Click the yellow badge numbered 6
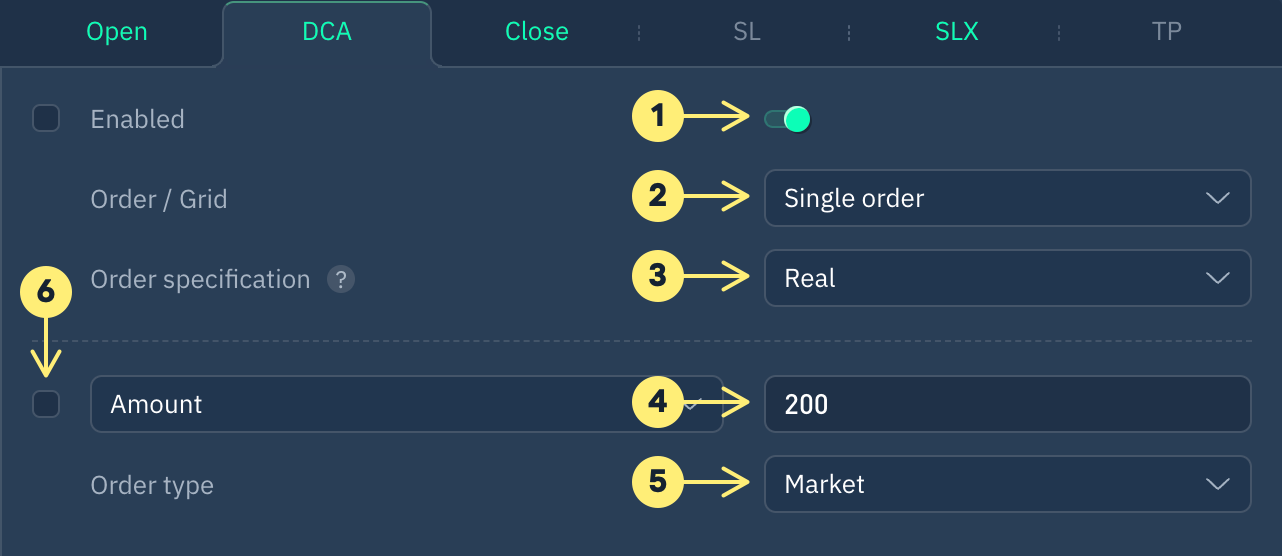This screenshot has height=556, width=1282. click(x=45, y=292)
